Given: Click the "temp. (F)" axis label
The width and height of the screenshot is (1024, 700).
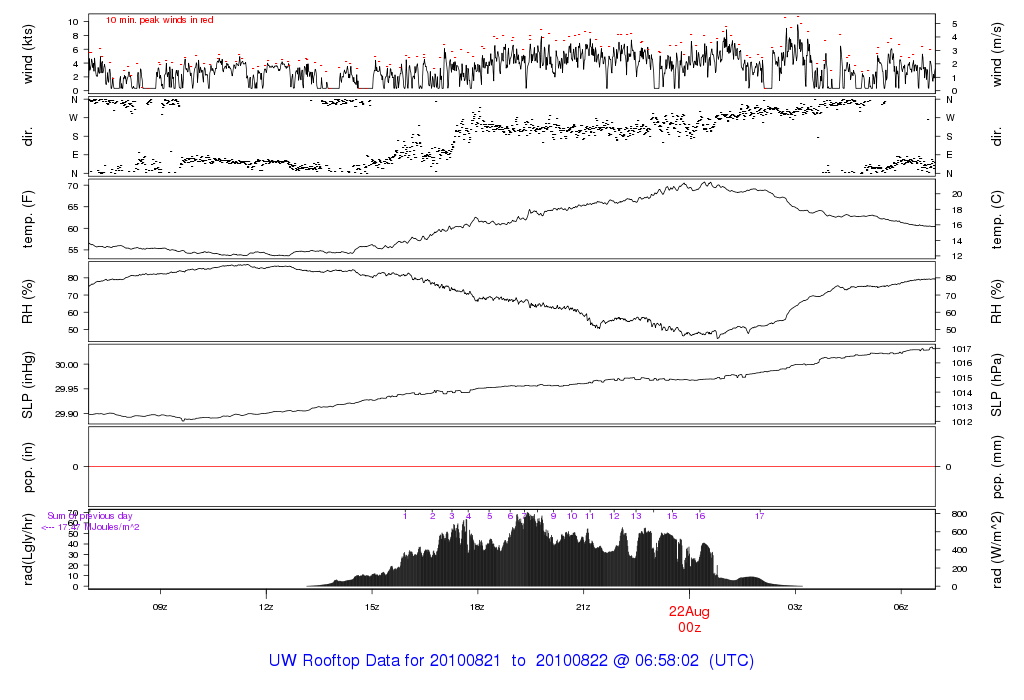Looking at the screenshot, I should click(x=27, y=219).
